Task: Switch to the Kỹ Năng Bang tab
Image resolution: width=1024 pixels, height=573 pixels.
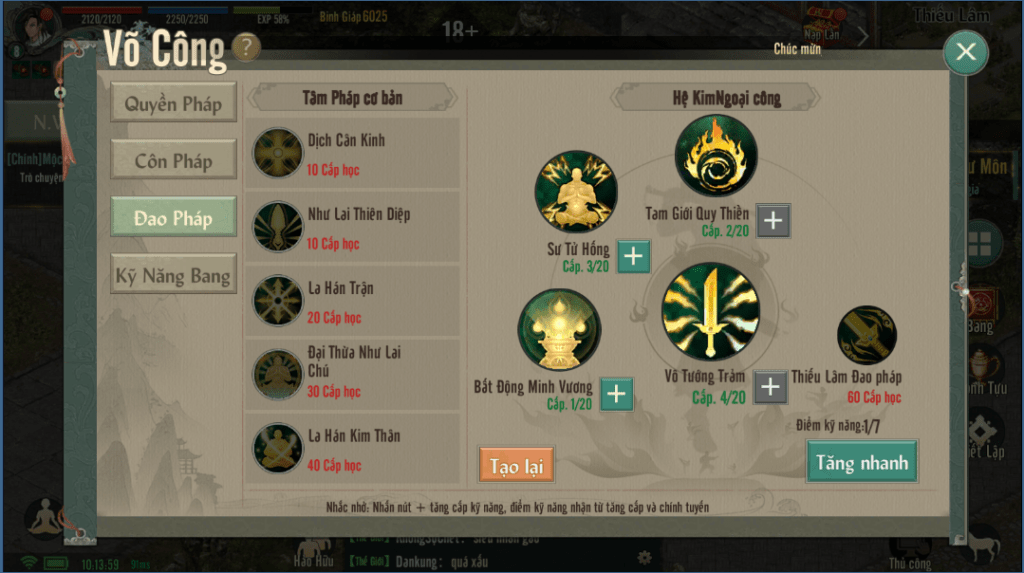Action: pos(174,274)
